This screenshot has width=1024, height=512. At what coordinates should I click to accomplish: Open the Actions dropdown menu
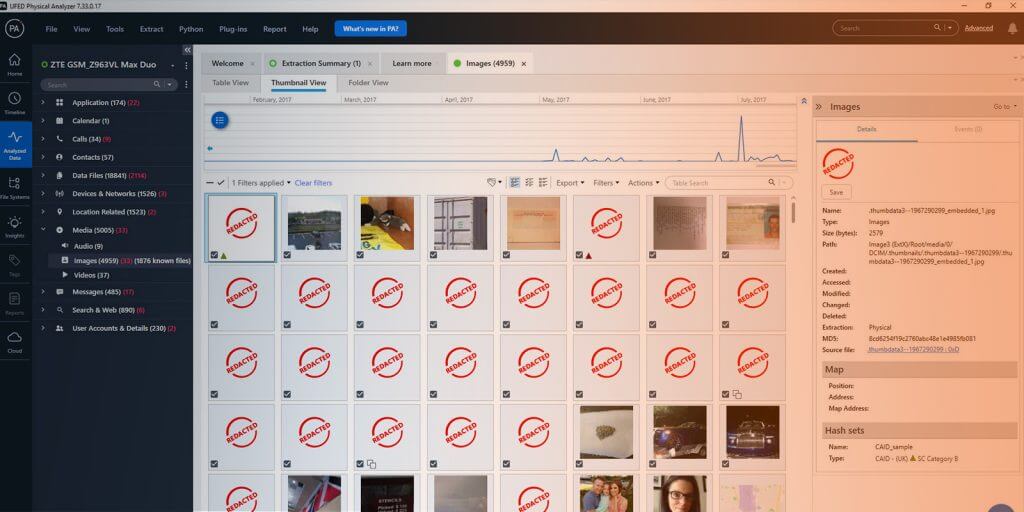click(x=642, y=183)
